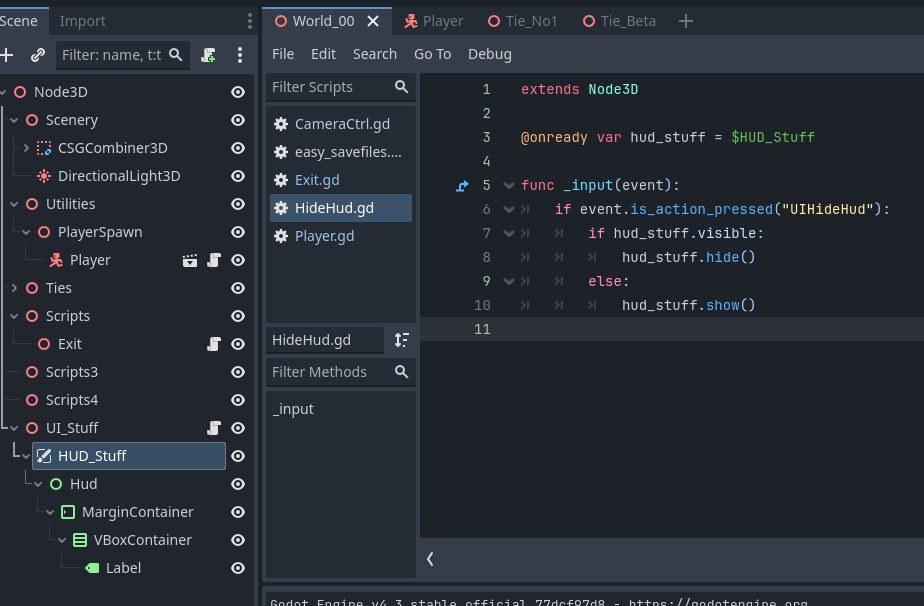Click the instance scene link icon

pyautogui.click(x=38, y=55)
